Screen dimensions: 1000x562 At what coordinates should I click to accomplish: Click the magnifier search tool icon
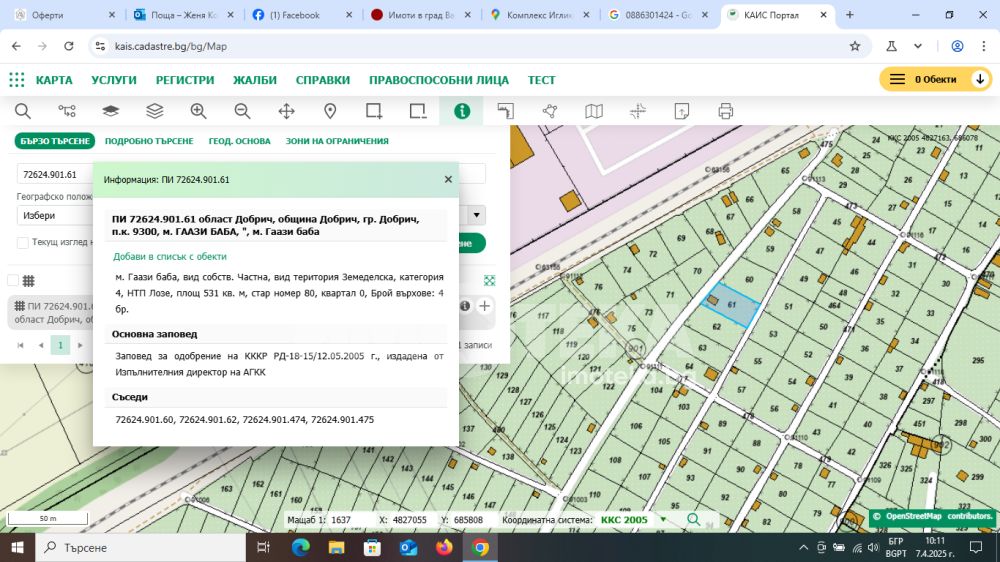coord(22,111)
